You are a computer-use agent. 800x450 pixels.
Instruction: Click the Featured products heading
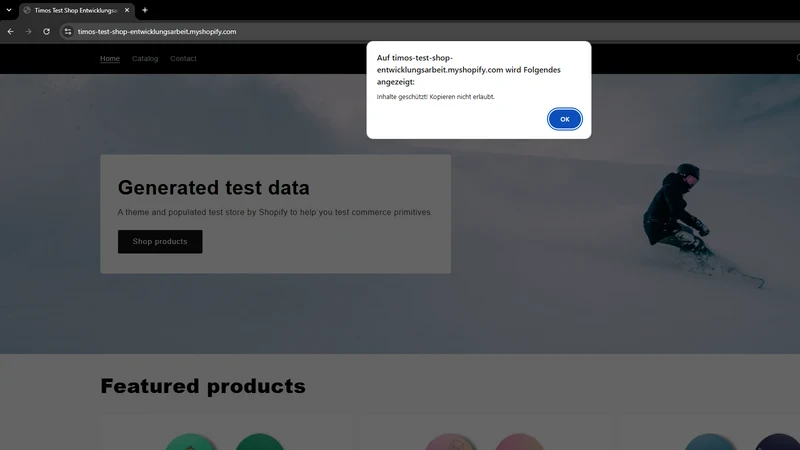(203, 386)
